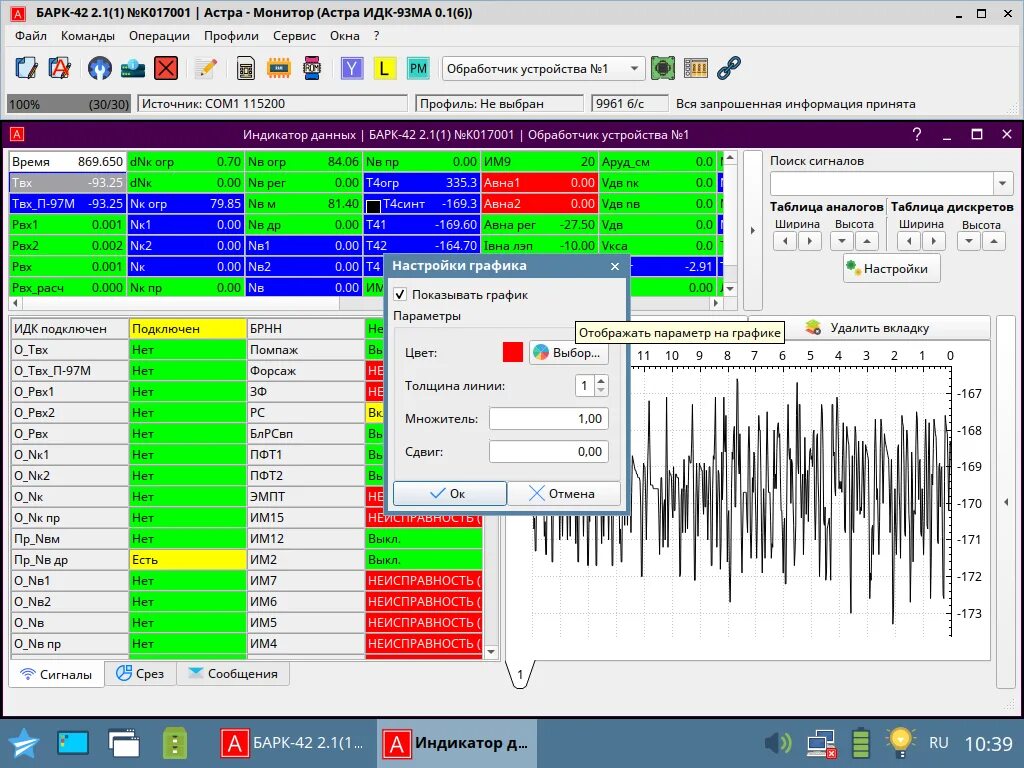
Task: Click the red Цвет color swatch
Action: tap(513, 353)
